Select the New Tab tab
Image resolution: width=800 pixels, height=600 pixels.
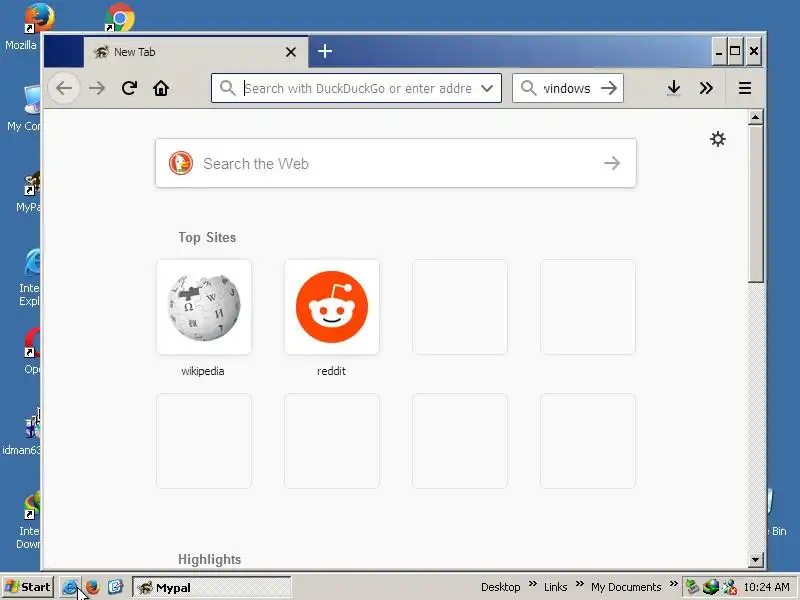[x=196, y=52]
